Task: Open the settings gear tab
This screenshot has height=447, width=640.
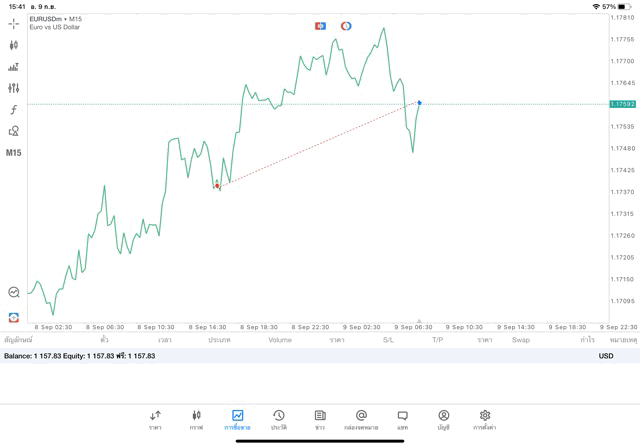Action: coord(485,419)
